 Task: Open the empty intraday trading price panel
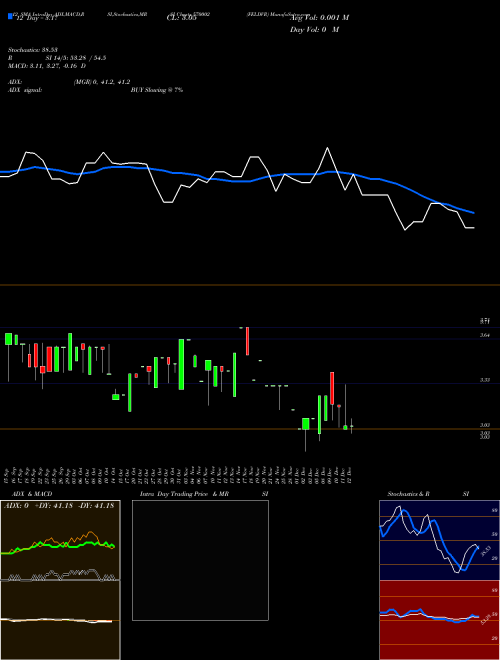pyautogui.click(x=200, y=560)
